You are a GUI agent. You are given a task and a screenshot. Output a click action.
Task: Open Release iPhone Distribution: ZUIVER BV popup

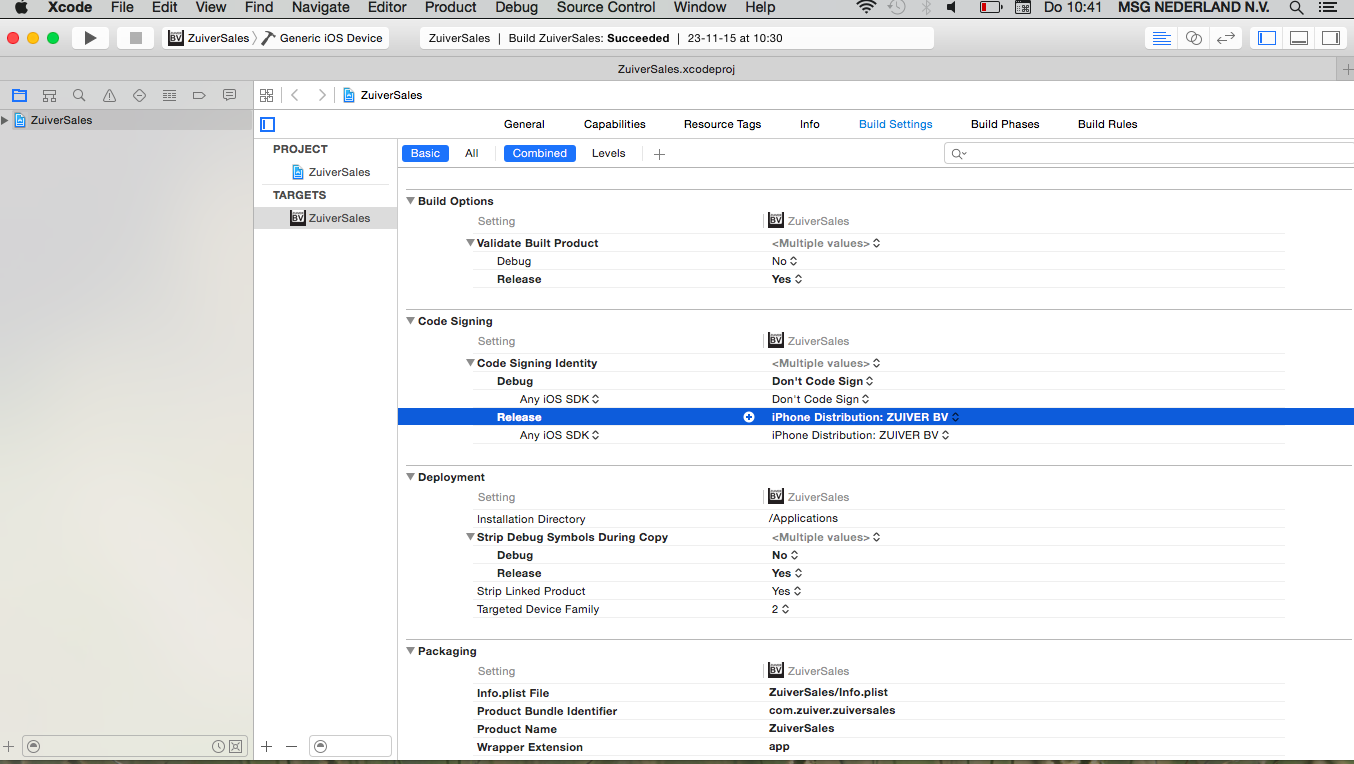coord(866,417)
